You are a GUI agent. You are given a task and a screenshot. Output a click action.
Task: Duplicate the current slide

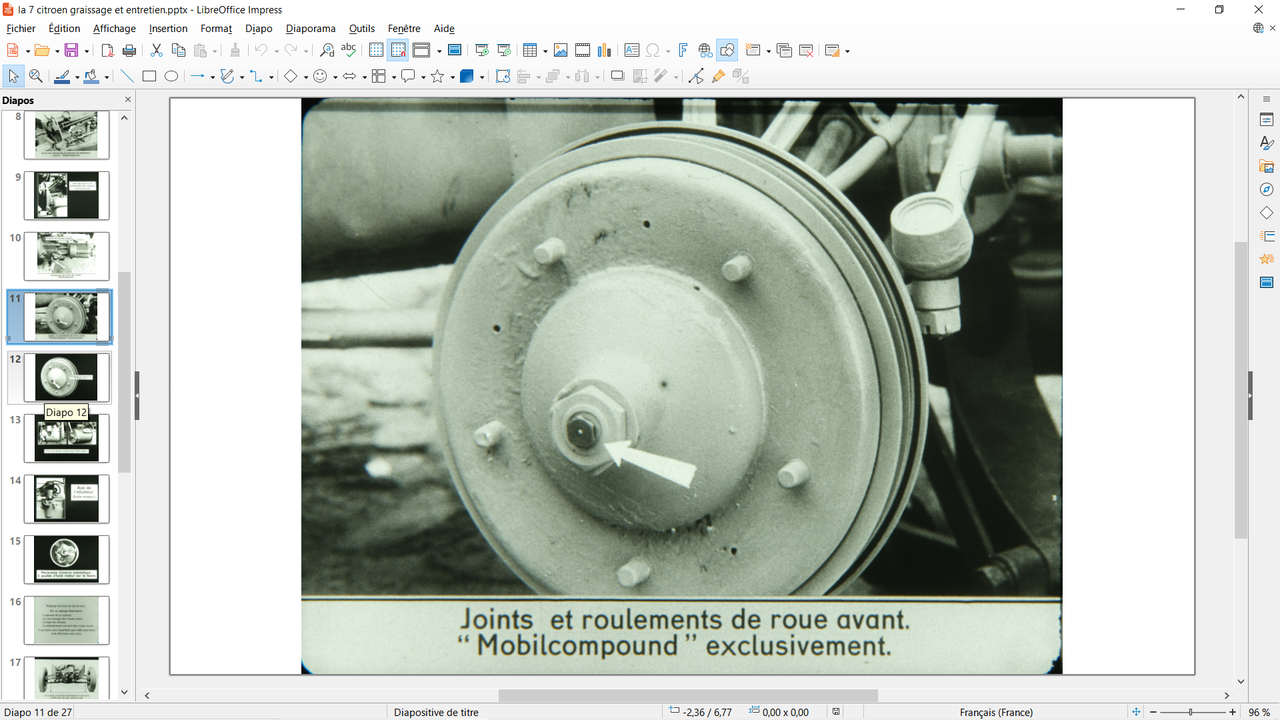tap(784, 50)
